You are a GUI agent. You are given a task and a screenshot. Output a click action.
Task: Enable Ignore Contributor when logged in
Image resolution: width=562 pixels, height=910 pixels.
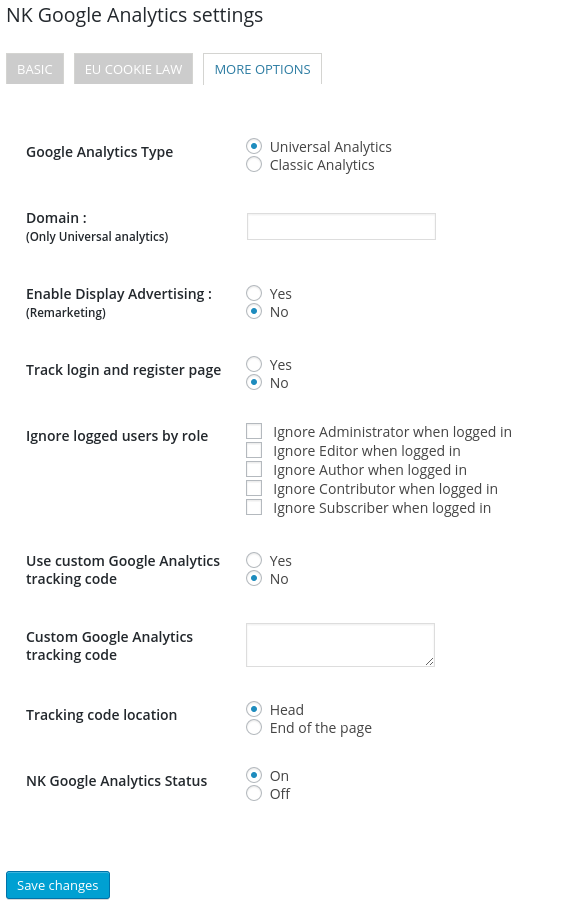tap(254, 488)
